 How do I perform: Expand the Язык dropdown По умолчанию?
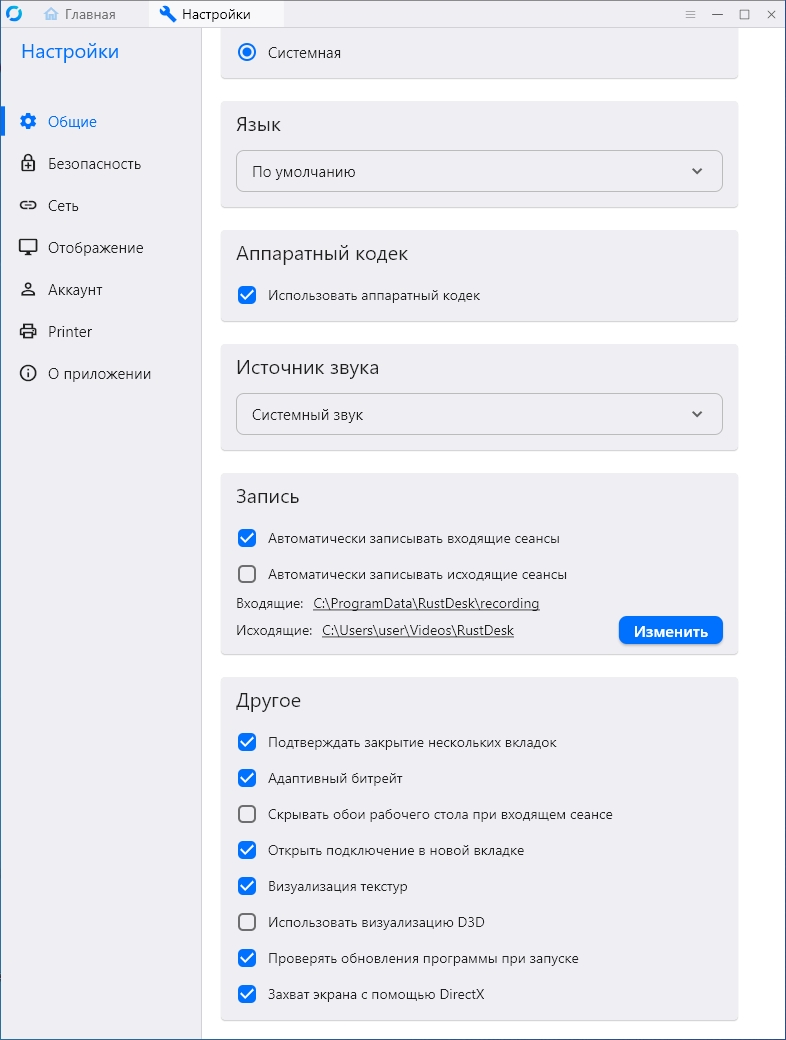pyautogui.click(x=479, y=171)
